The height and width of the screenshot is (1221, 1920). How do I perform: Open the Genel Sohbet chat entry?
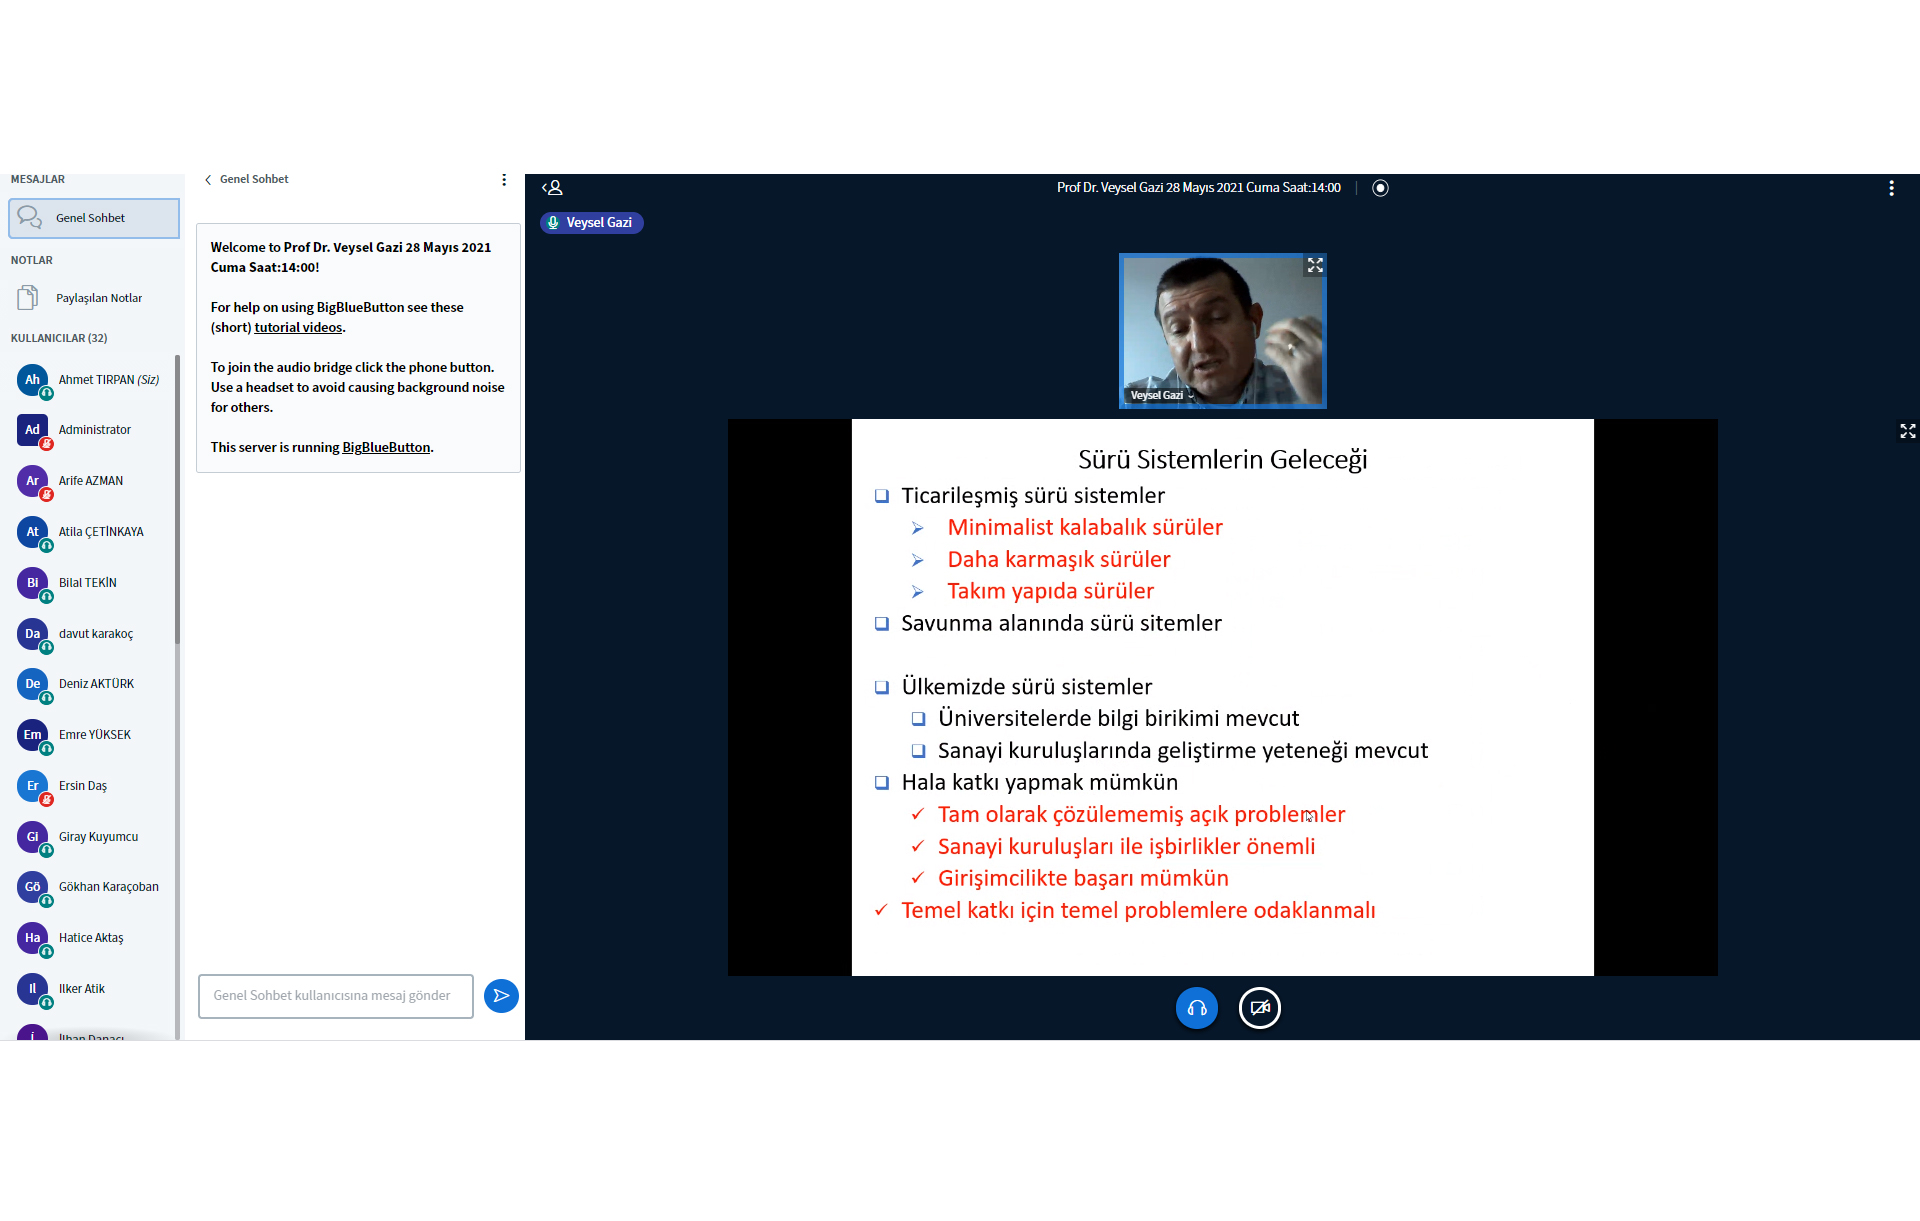pyautogui.click(x=94, y=218)
